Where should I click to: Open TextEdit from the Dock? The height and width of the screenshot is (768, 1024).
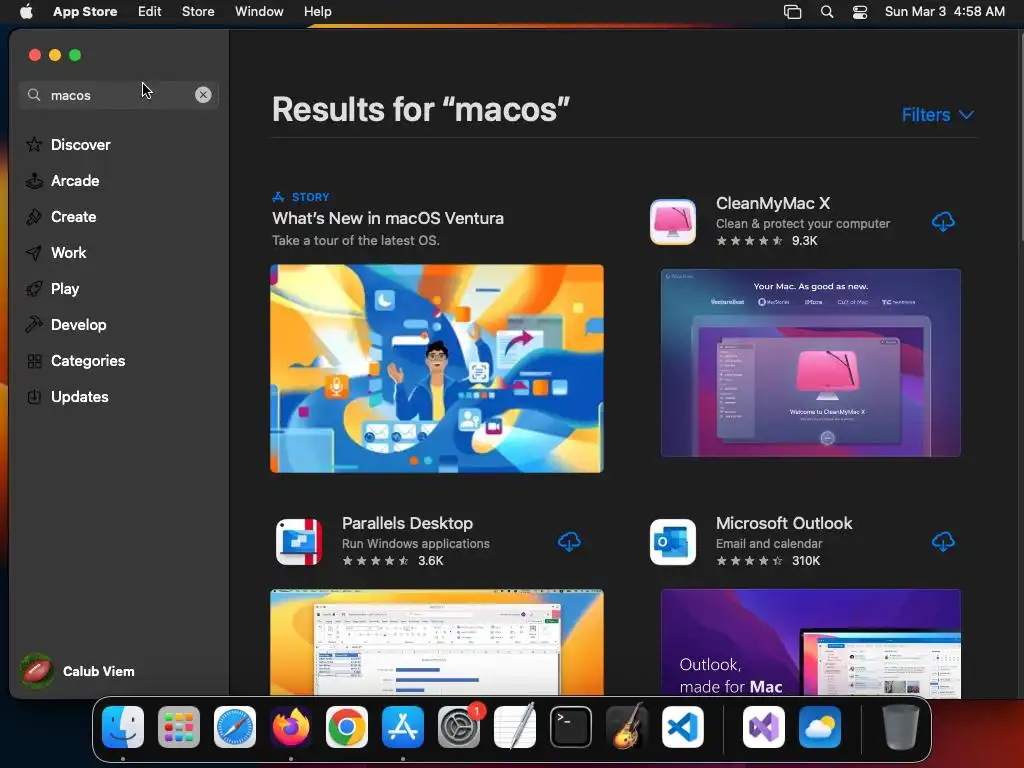[x=515, y=727]
